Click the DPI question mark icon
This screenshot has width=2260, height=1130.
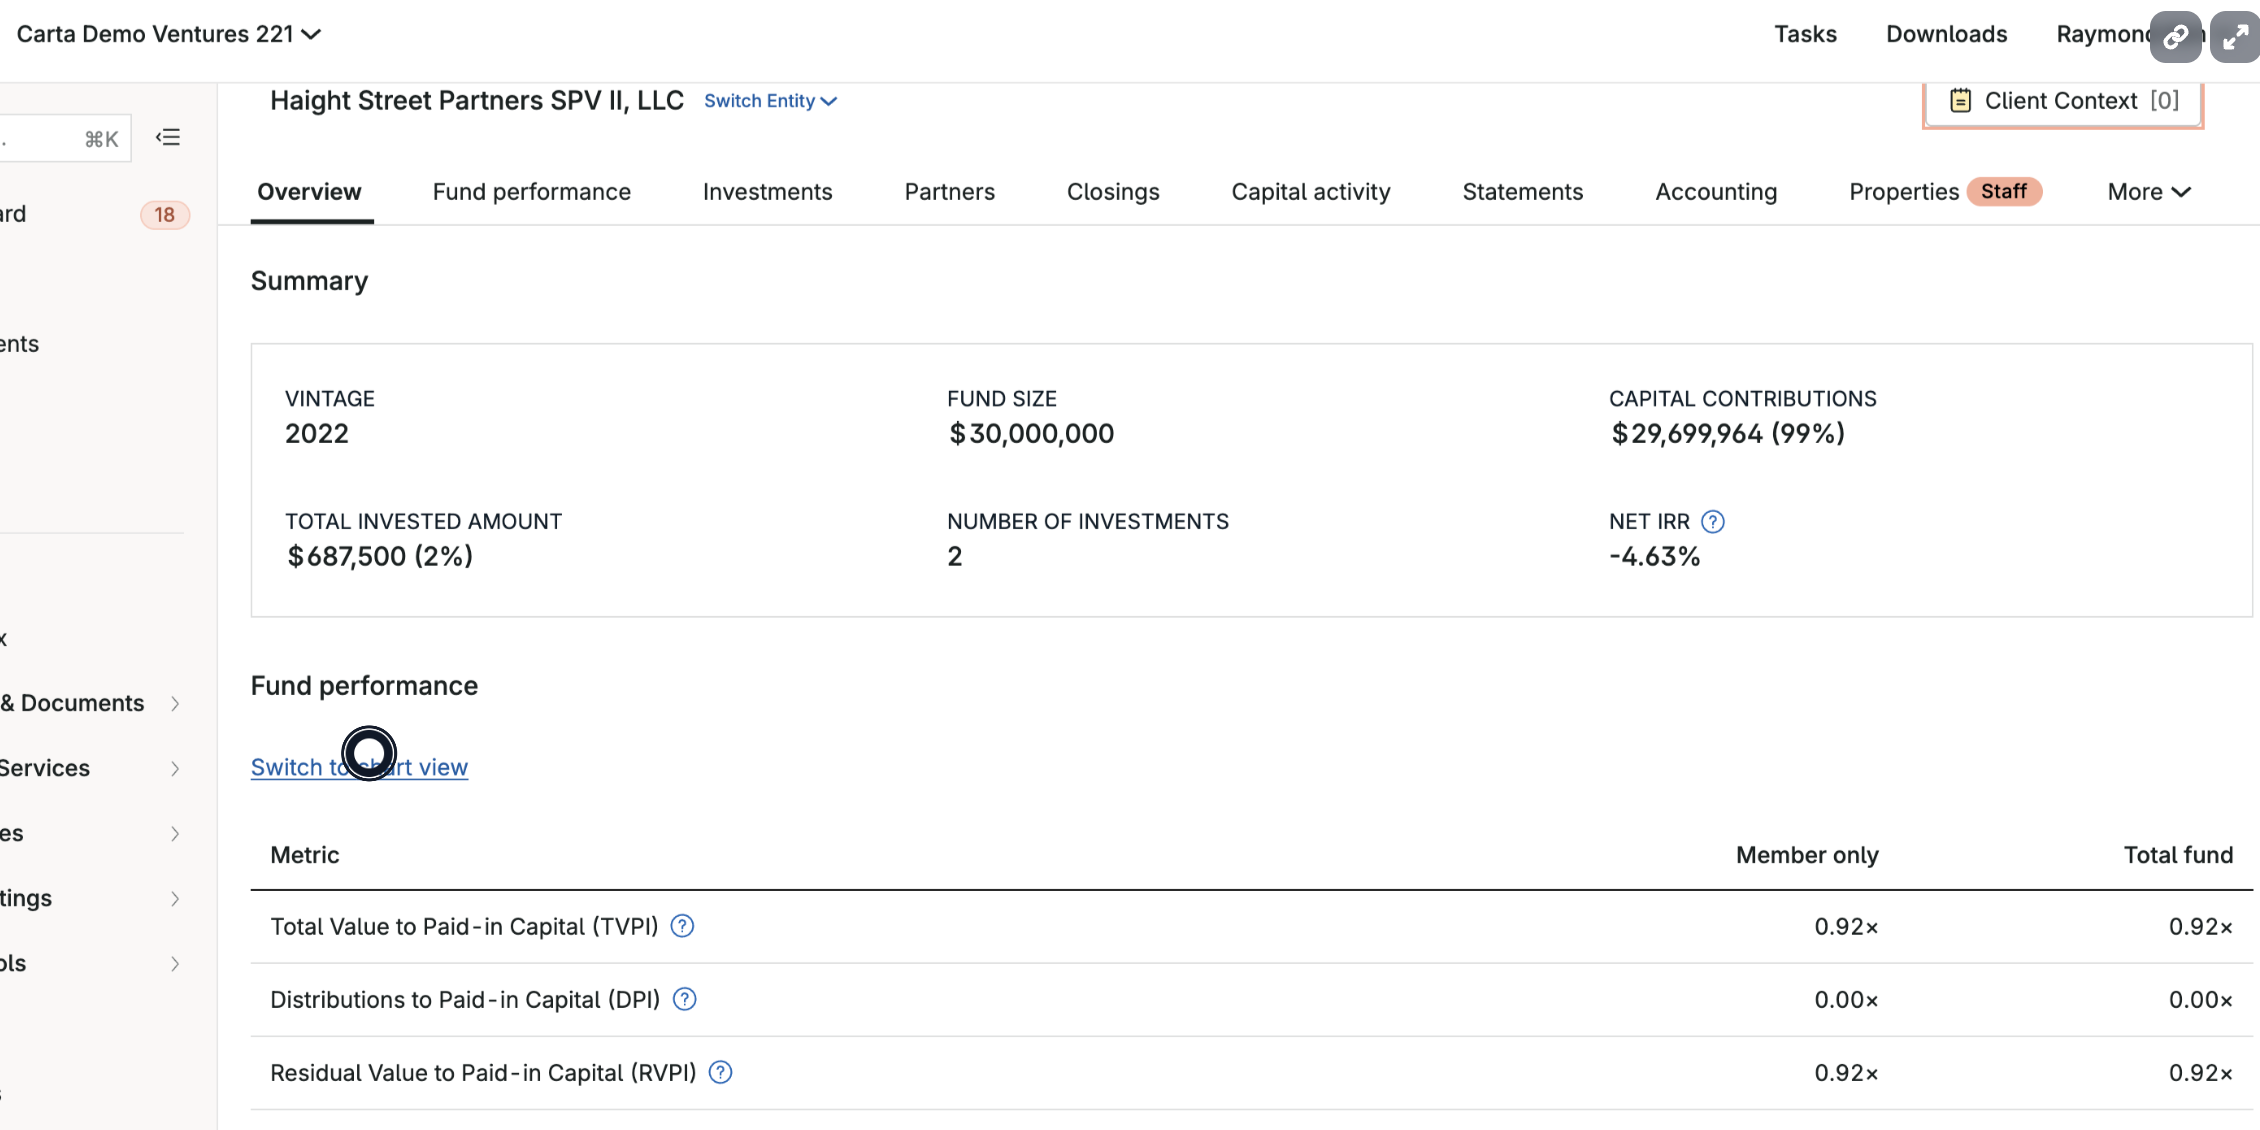pos(684,999)
